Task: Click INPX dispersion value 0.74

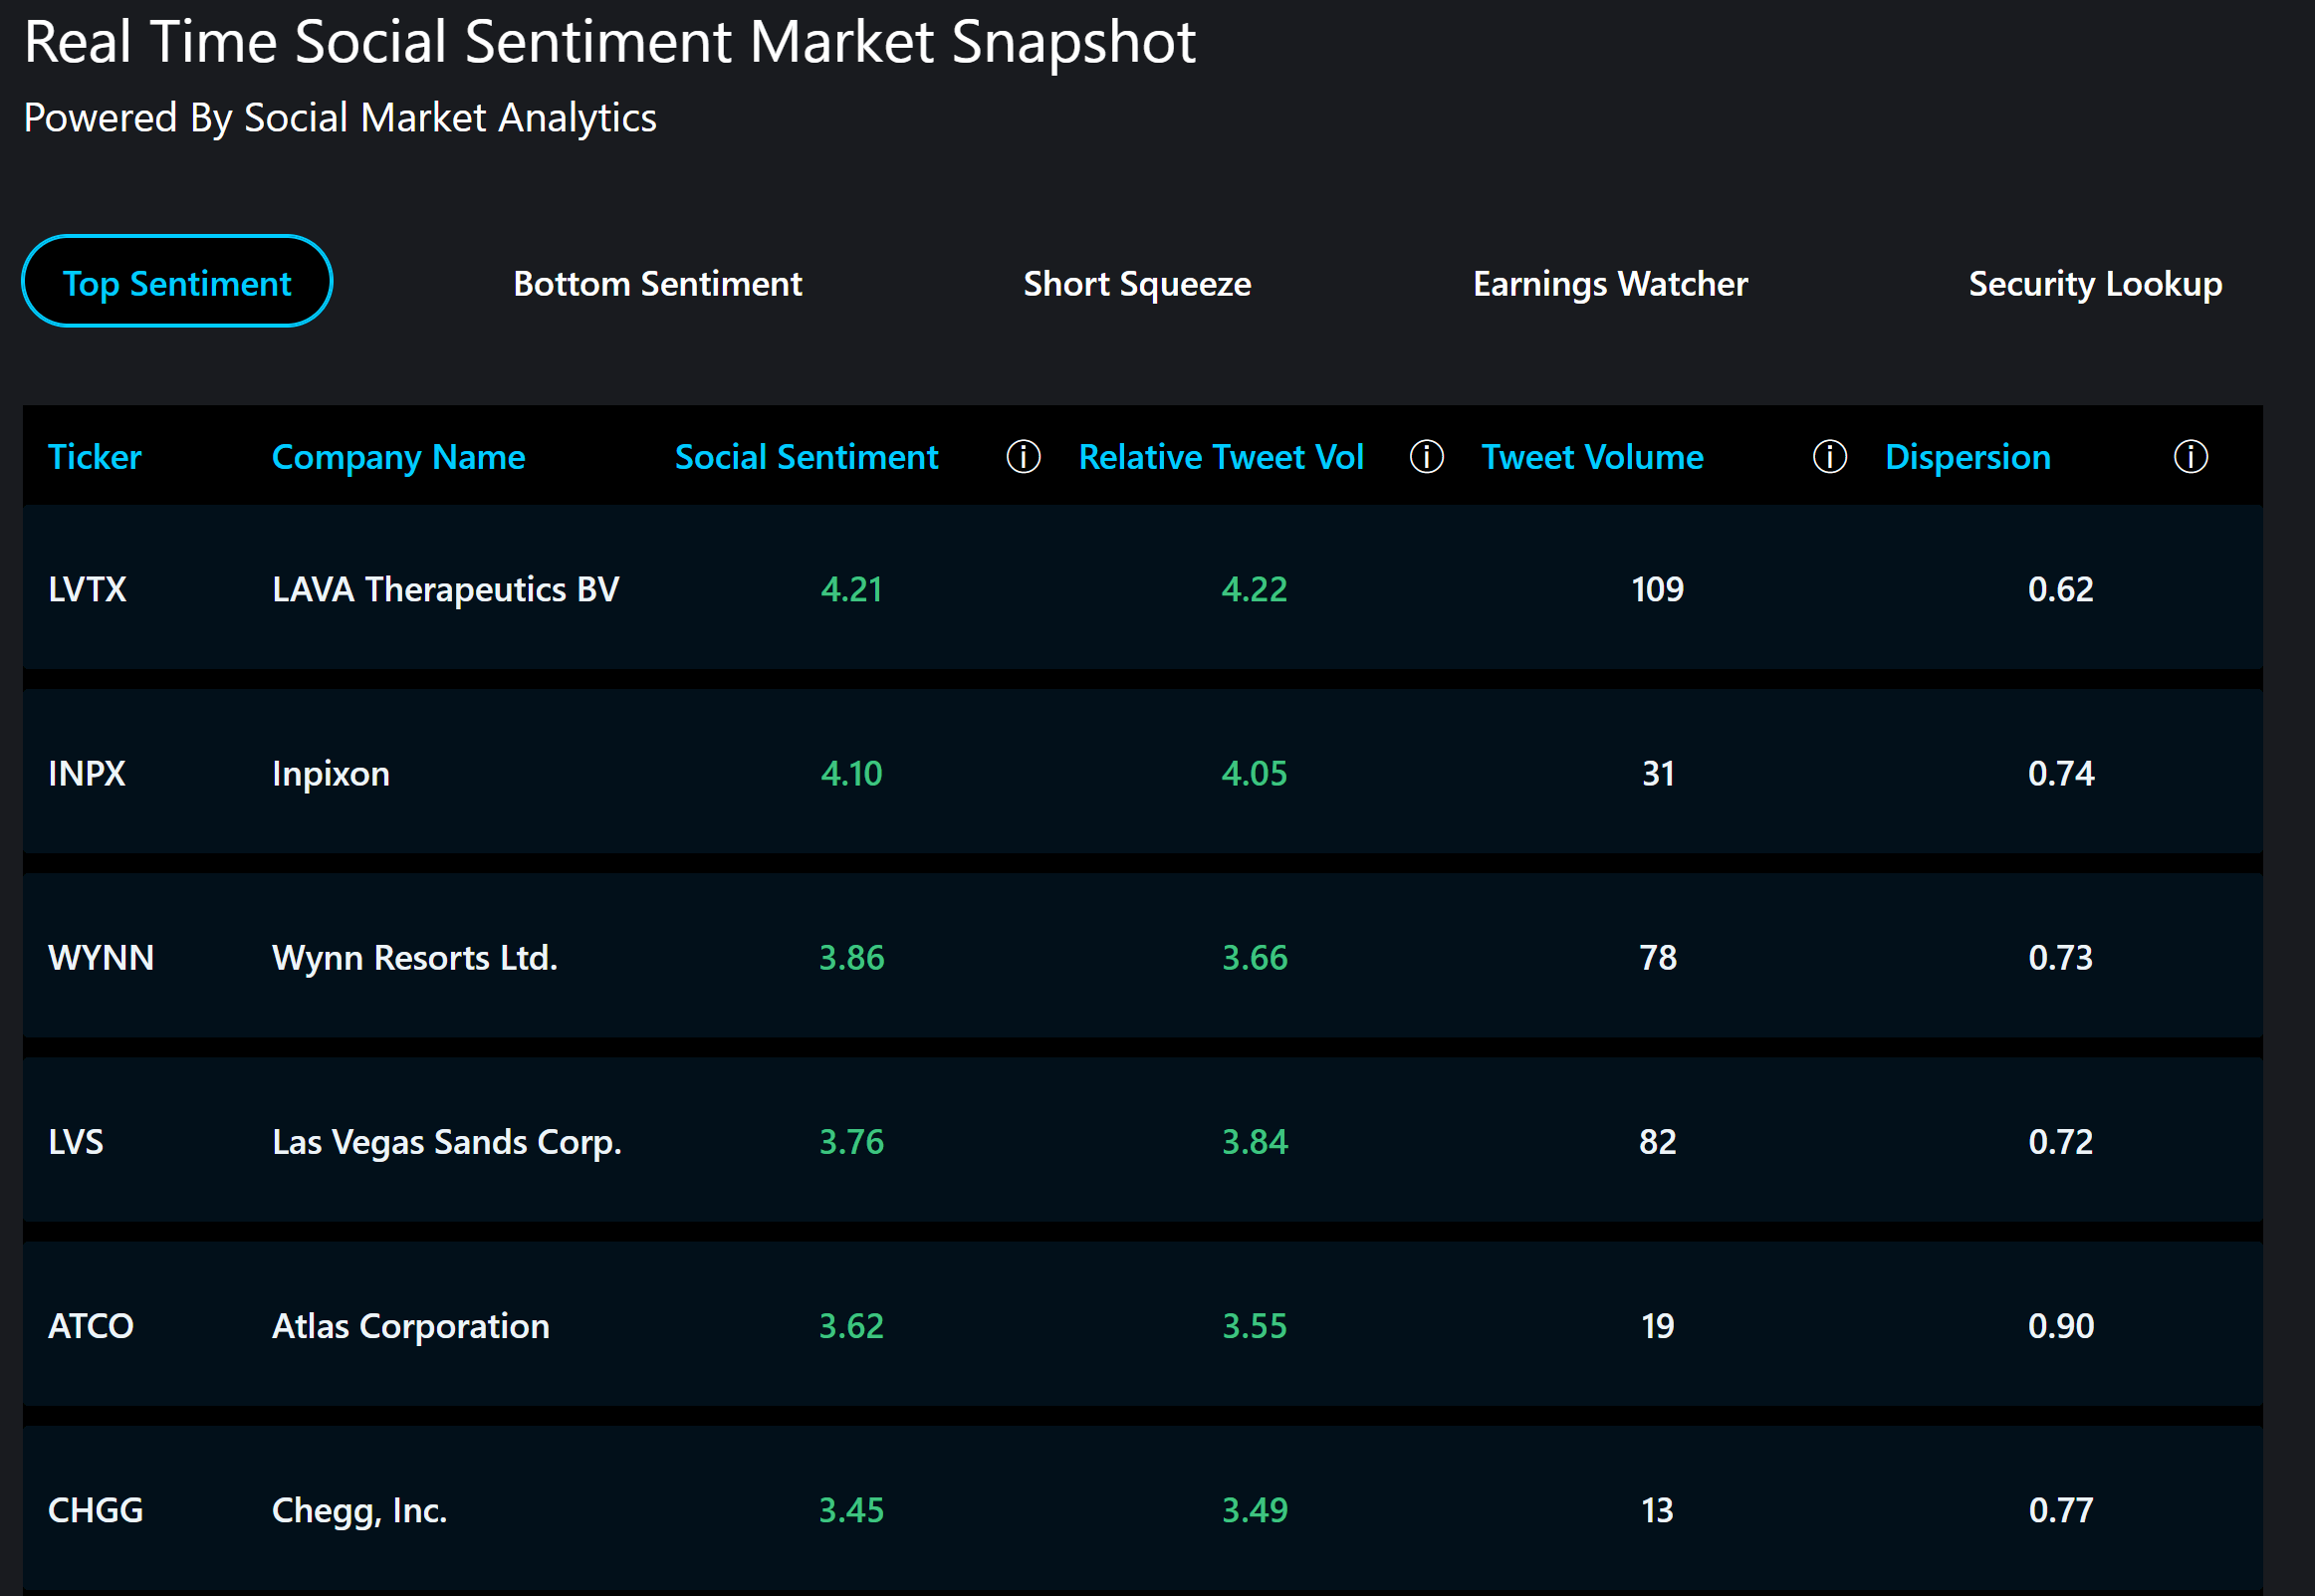Action: 2061,773
